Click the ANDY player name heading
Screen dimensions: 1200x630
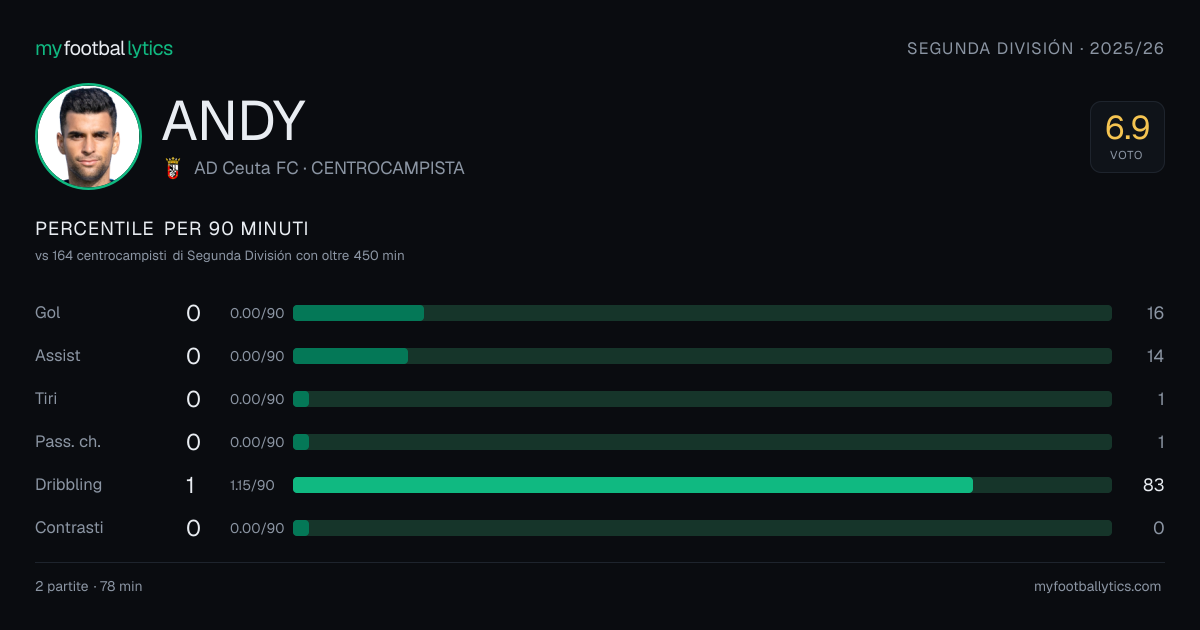coord(233,121)
